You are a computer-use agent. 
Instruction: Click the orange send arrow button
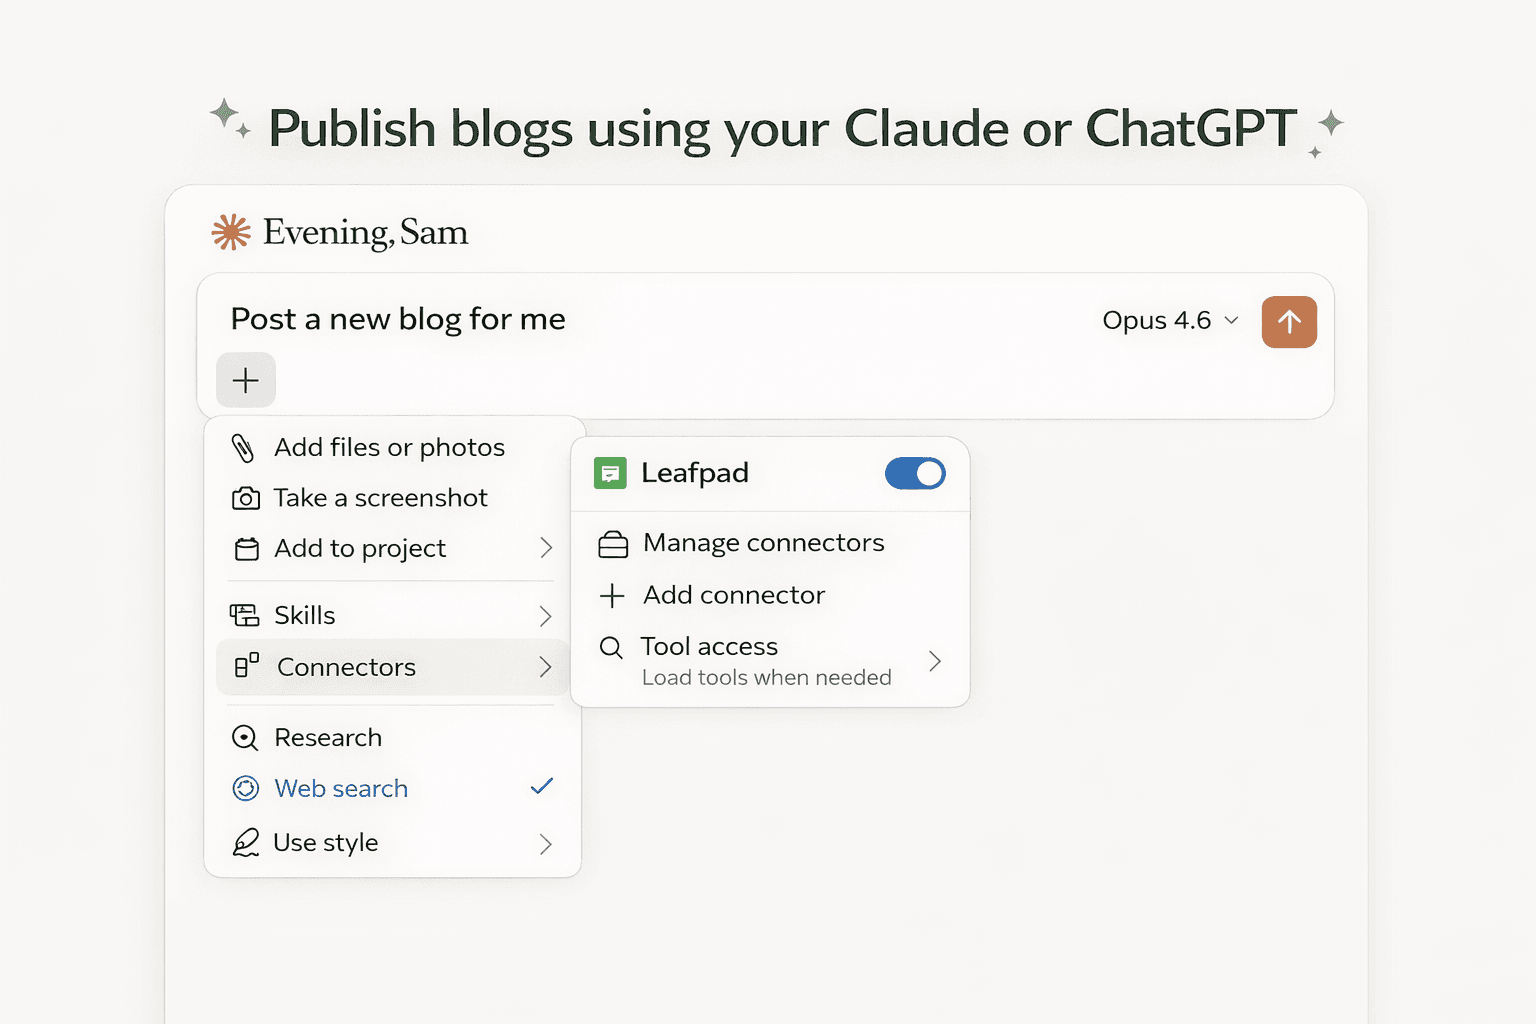1289,322
